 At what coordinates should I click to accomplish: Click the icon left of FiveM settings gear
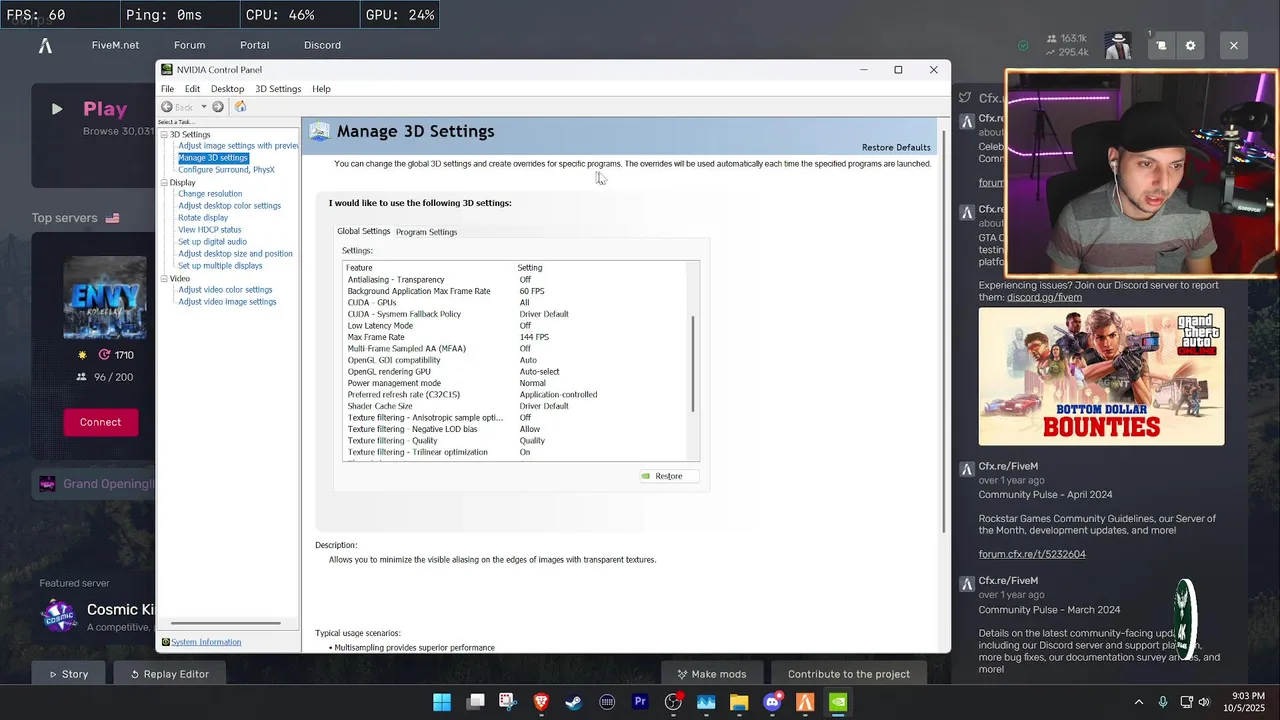[1161, 45]
